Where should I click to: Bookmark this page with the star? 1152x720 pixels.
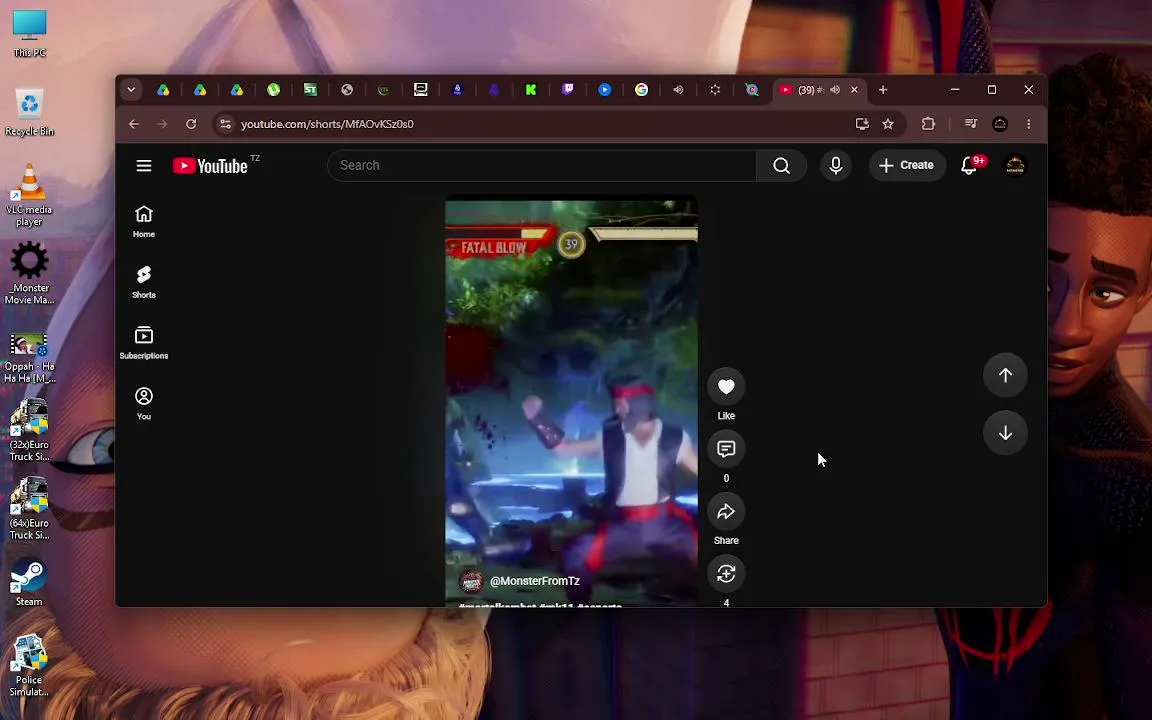pos(888,124)
